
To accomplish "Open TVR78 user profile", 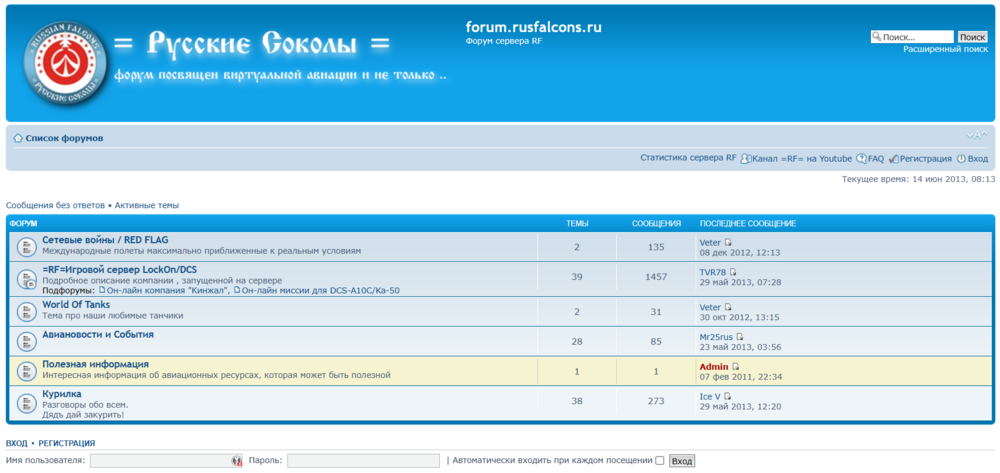I will pos(713,272).
